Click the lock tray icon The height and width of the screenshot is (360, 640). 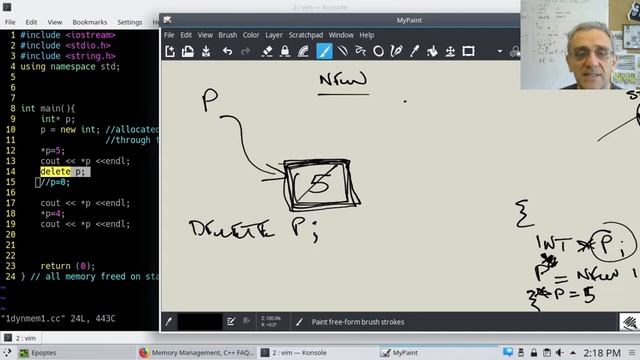pyautogui.click(x=534, y=353)
